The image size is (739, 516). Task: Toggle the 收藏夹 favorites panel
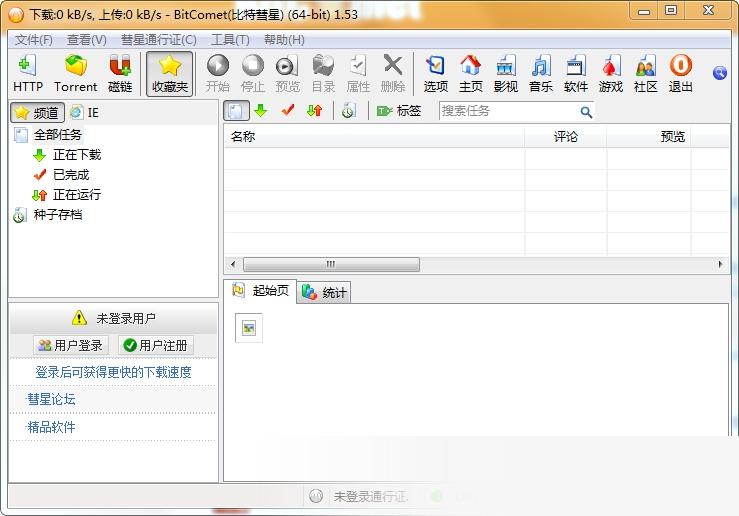170,74
